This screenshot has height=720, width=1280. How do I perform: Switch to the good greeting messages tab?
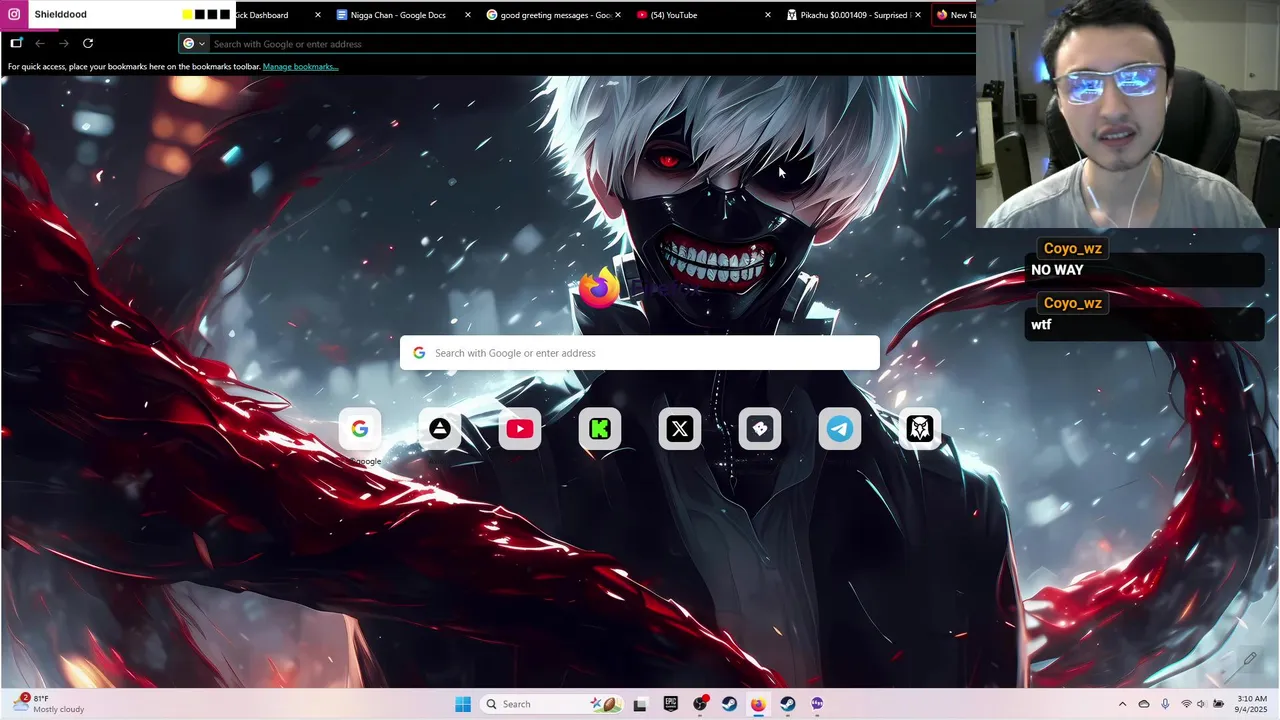coord(547,15)
